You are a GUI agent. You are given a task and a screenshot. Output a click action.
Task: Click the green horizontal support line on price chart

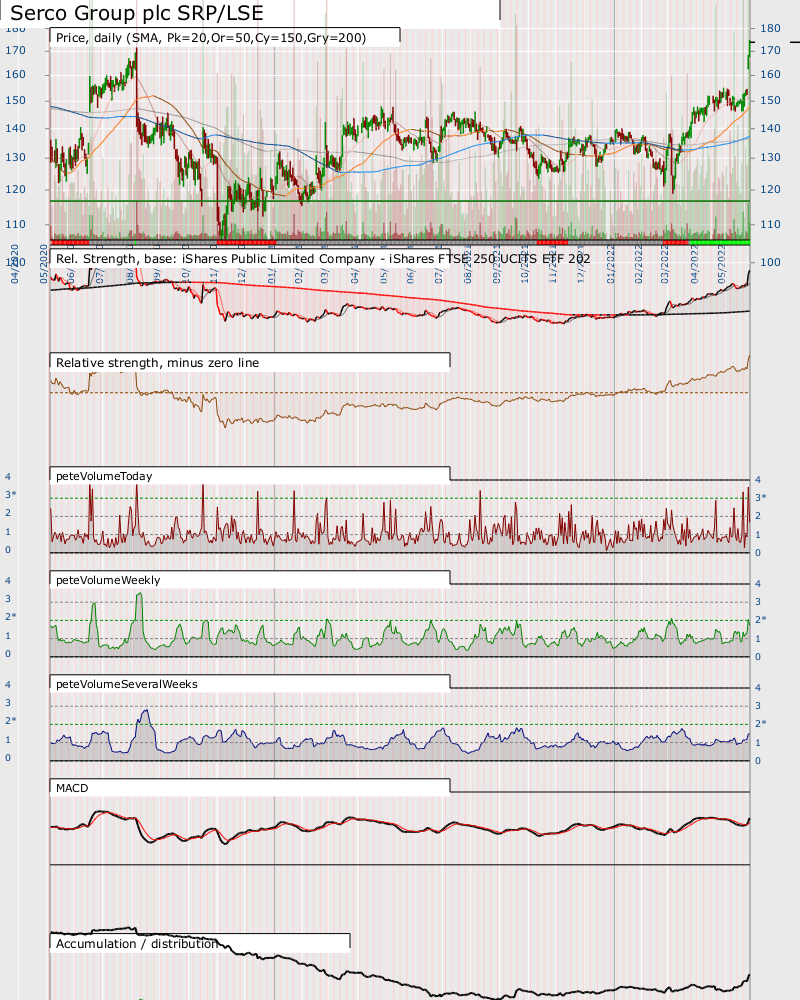[x=400, y=202]
